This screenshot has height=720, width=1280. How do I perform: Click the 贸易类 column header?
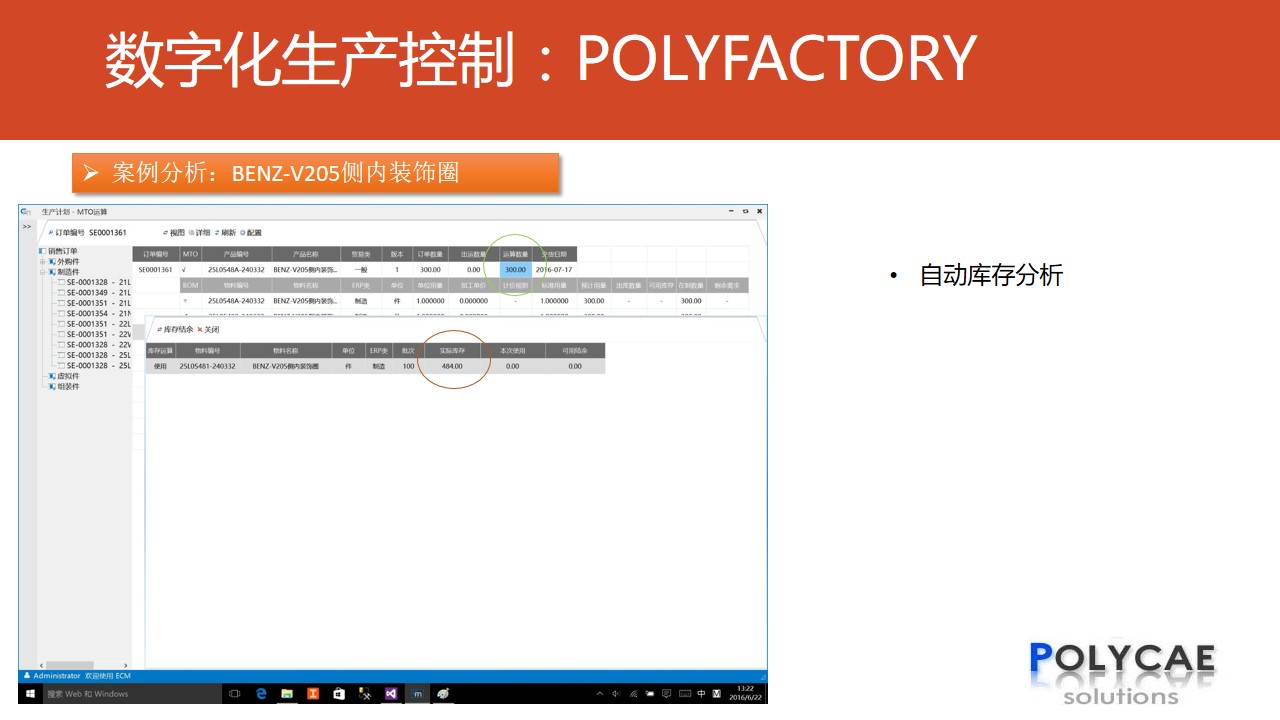coord(360,255)
